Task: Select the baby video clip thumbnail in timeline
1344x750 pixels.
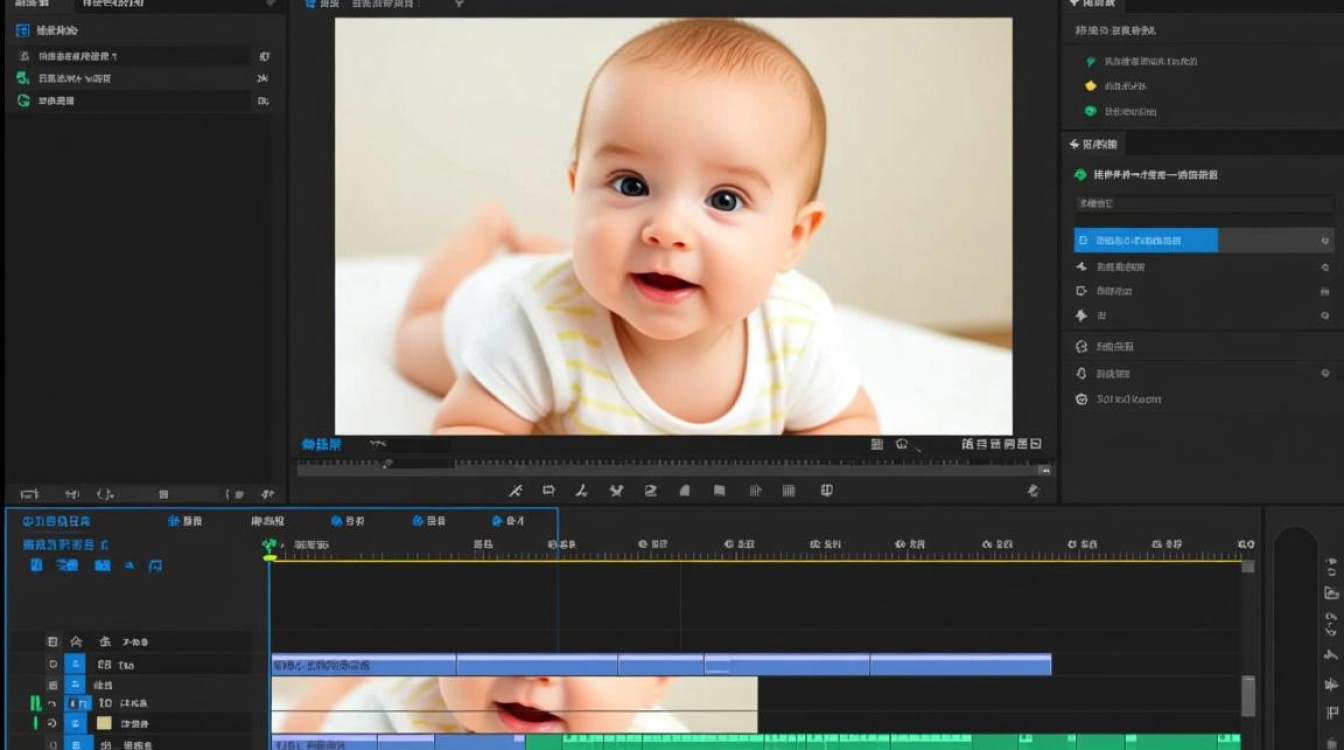Action: point(514,704)
